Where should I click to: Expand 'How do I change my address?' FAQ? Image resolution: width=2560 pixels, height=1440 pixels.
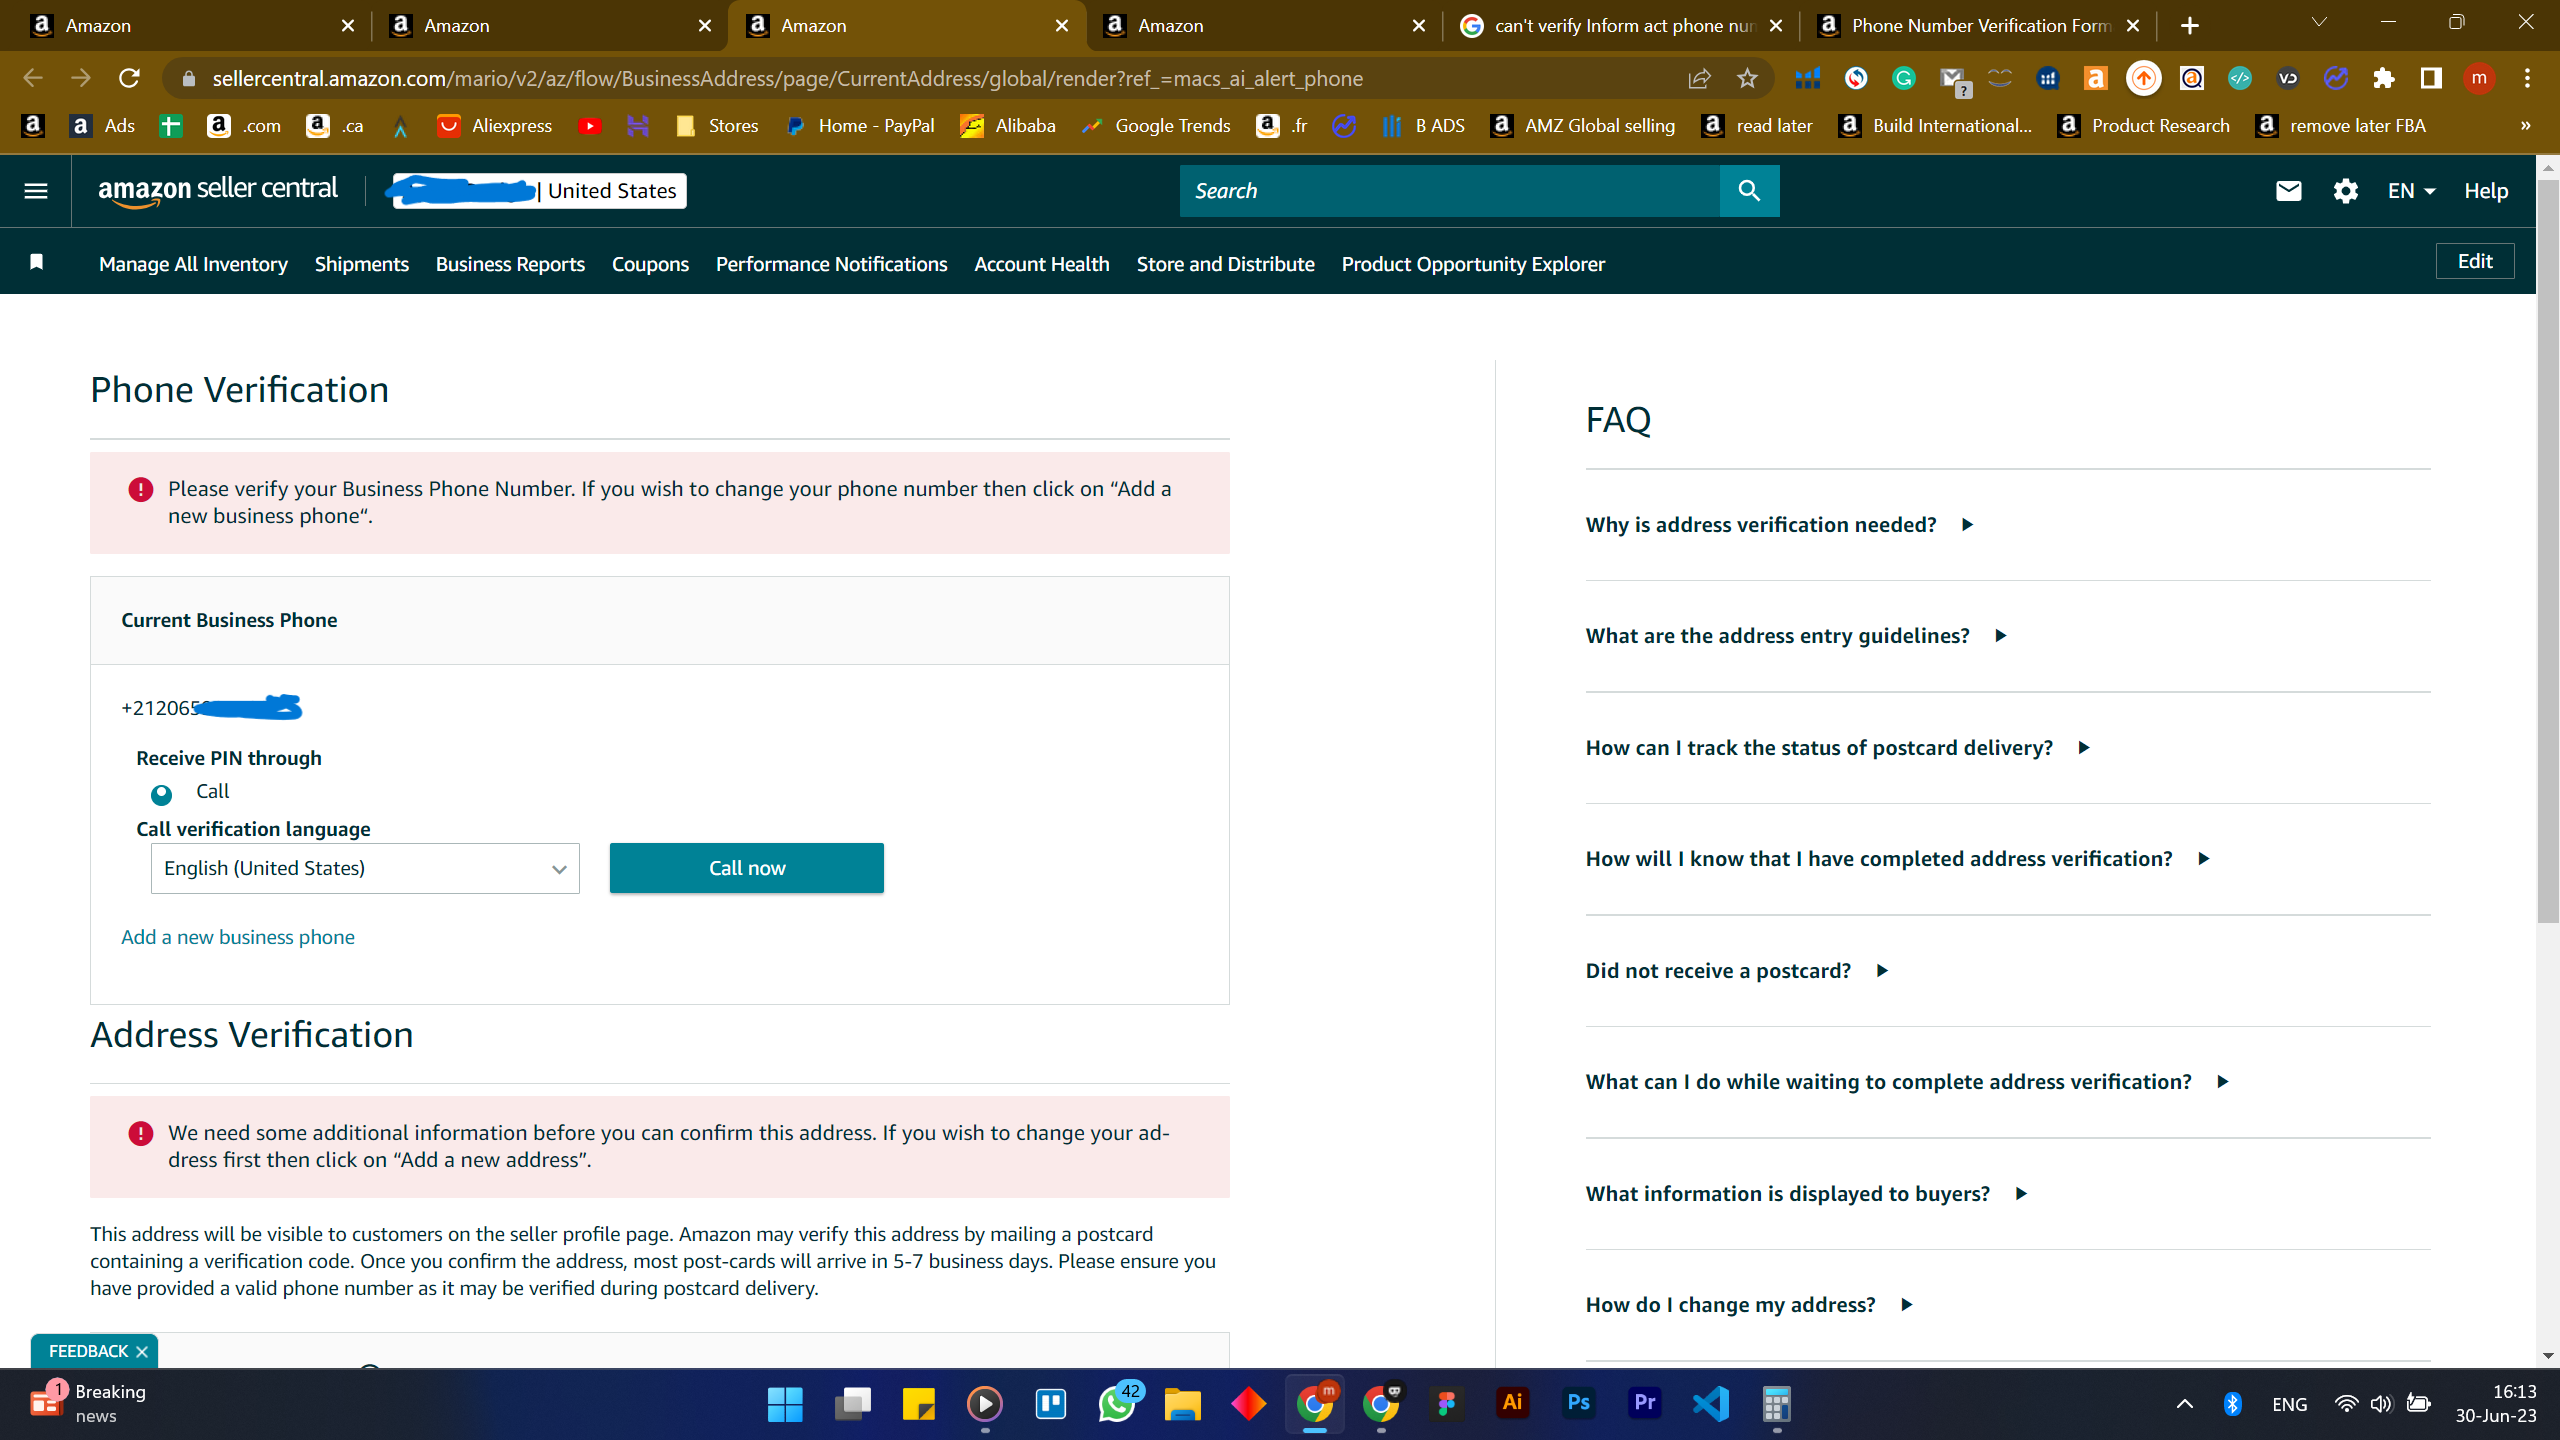(1750, 1305)
